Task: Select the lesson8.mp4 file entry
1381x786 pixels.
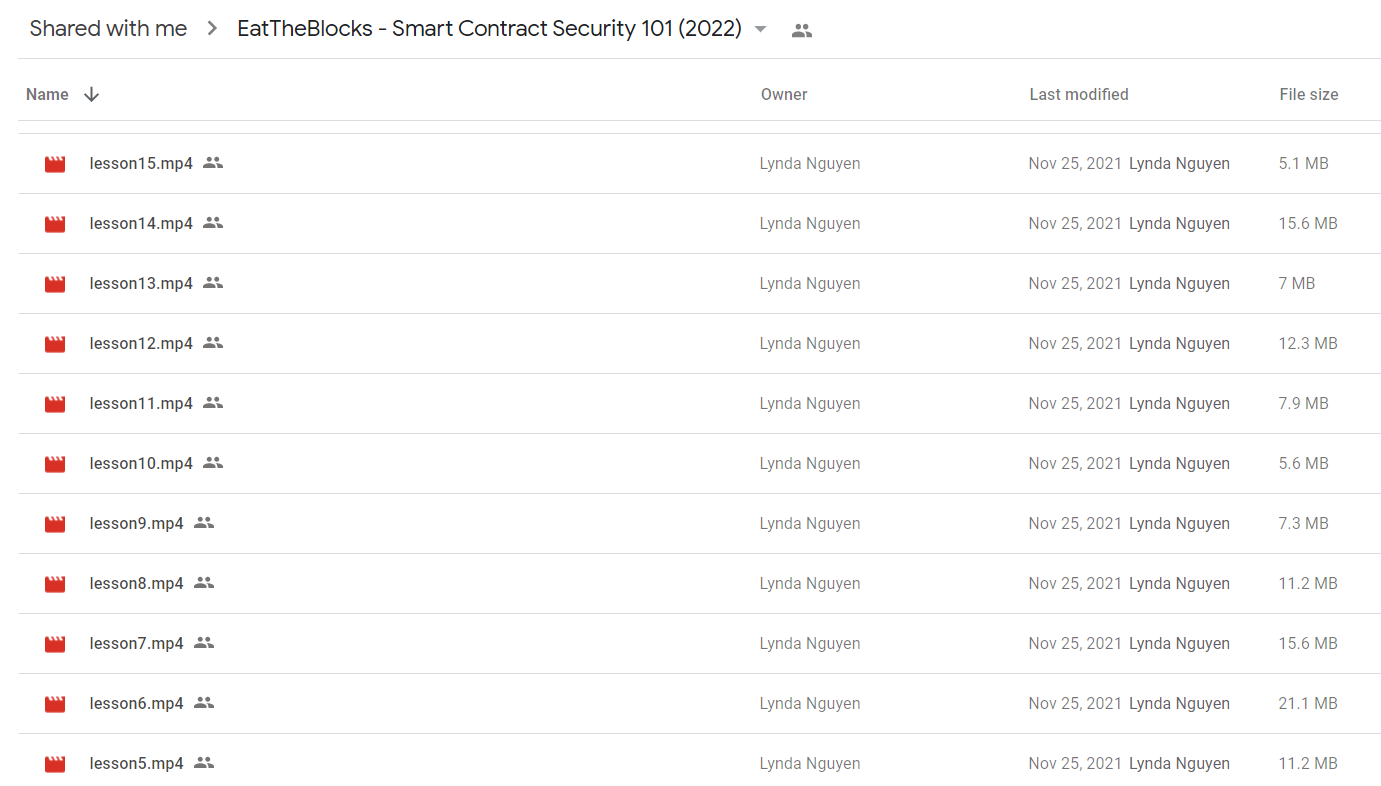Action: pyautogui.click(x=699, y=584)
